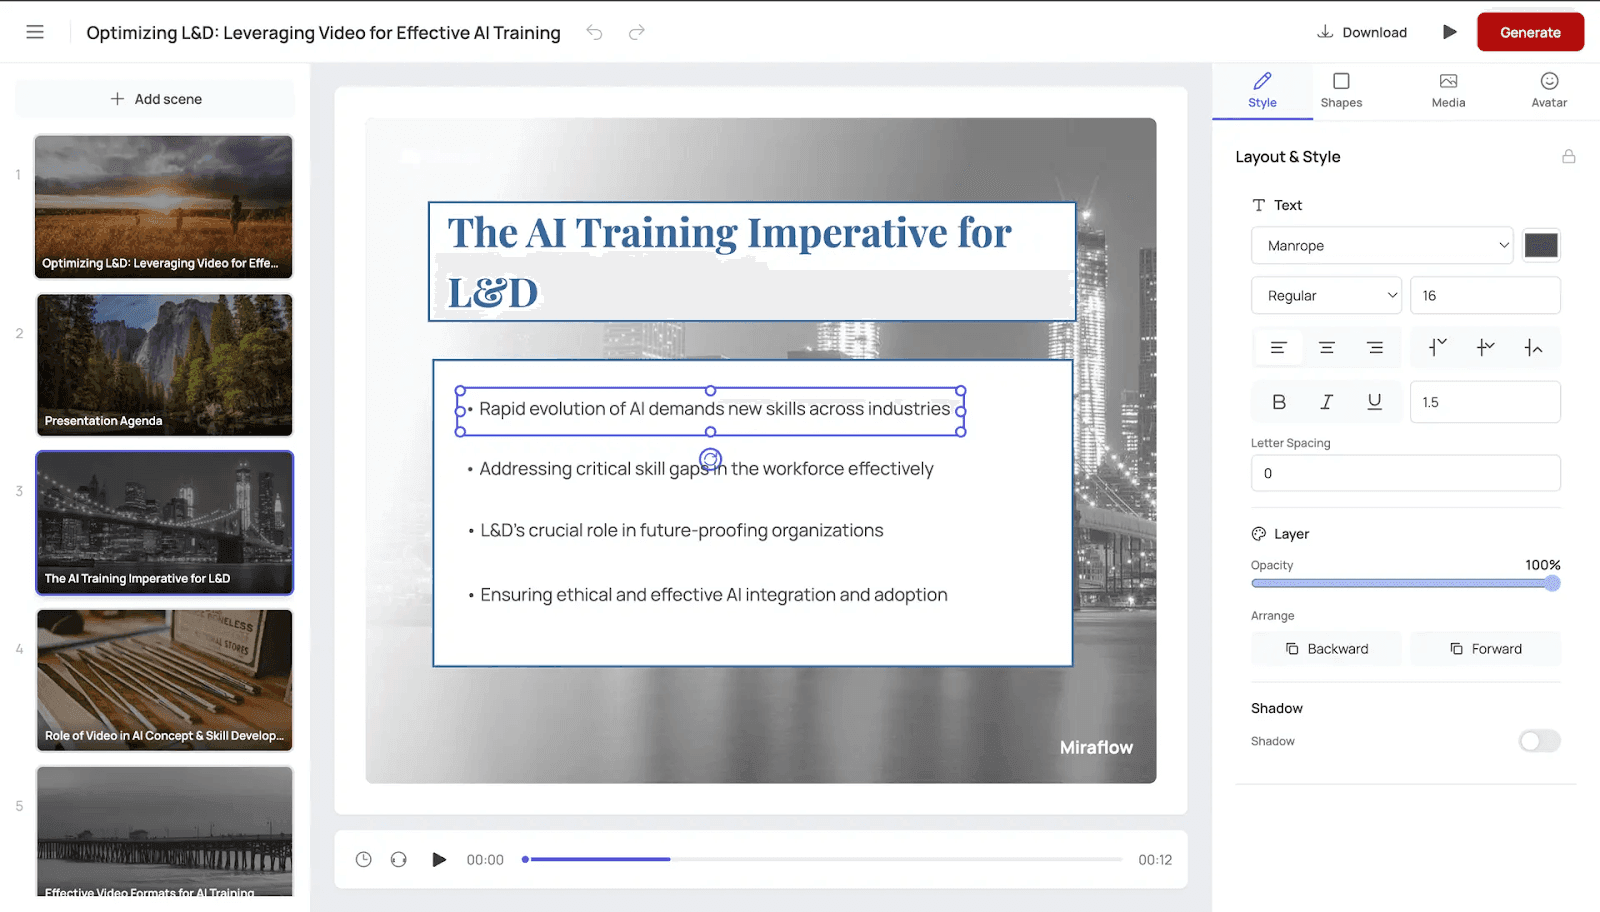Stay on the Style tab
This screenshot has height=912, width=1600.
(1261, 90)
